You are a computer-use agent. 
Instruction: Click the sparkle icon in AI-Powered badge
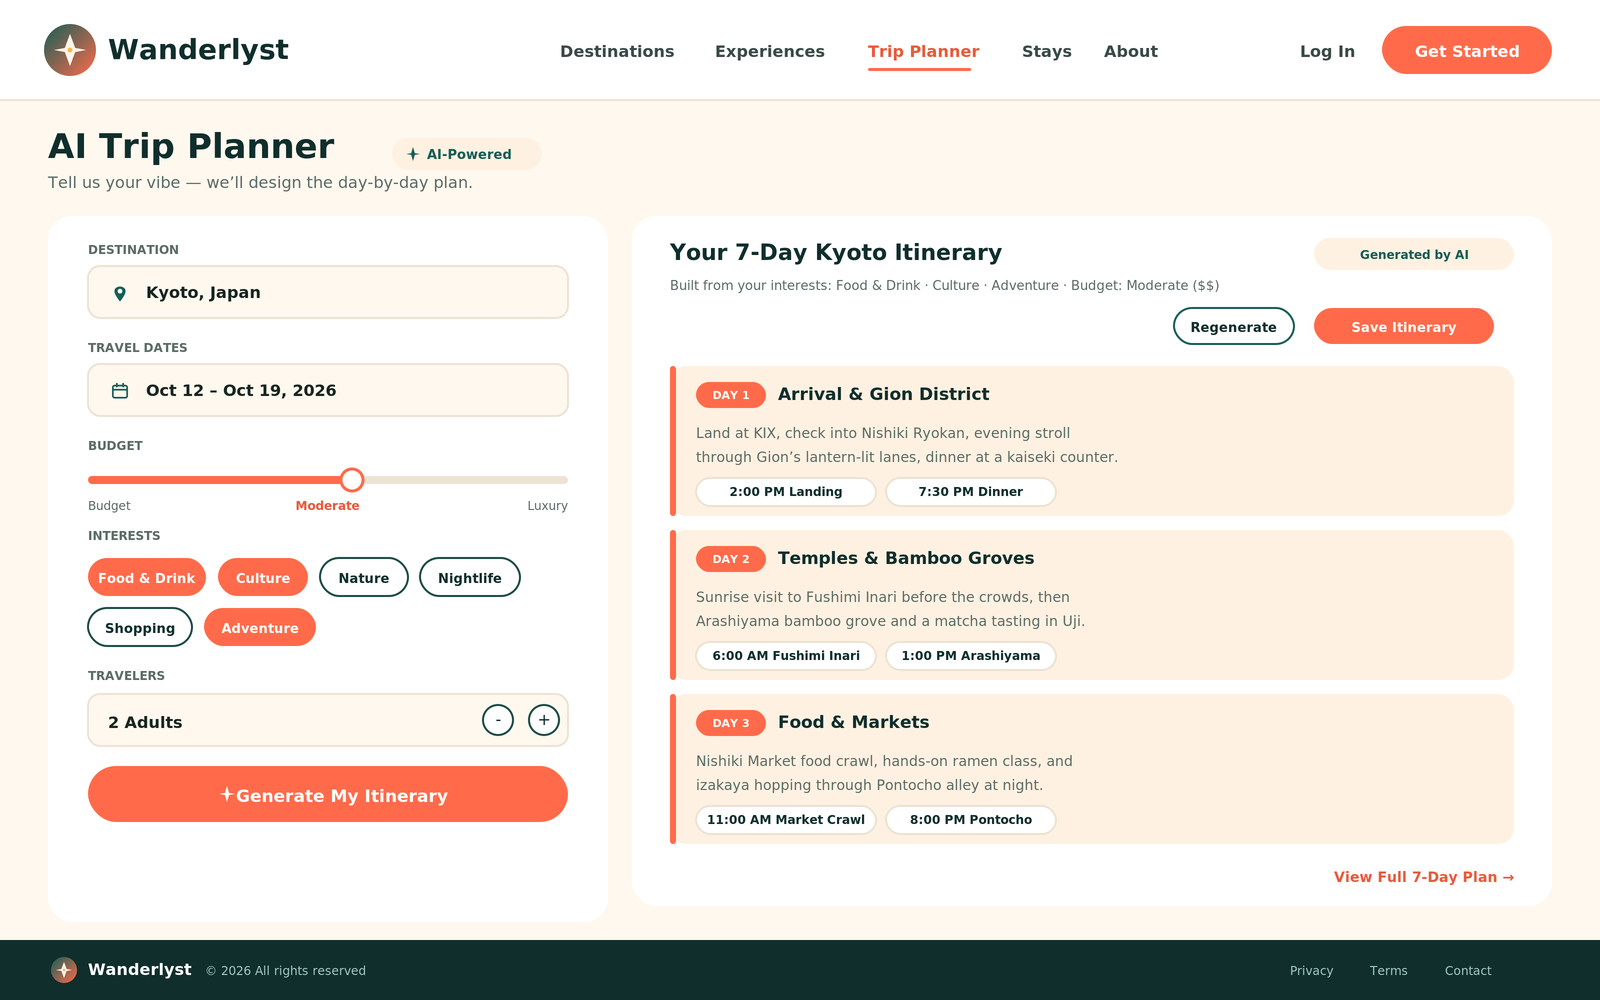413,154
